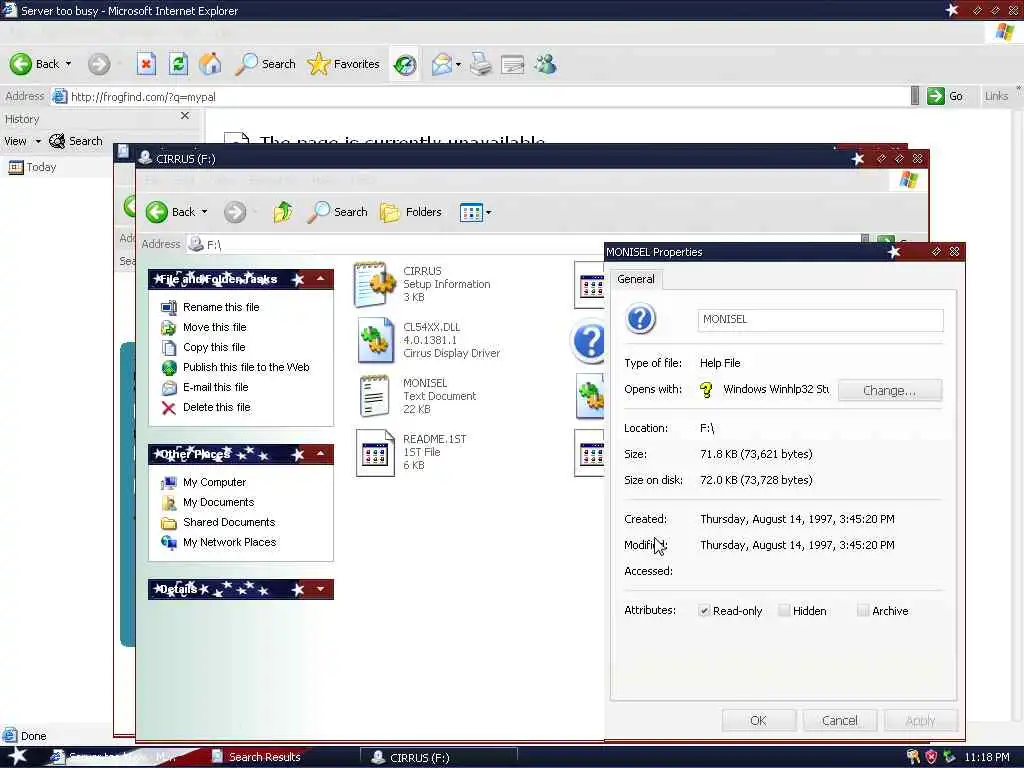Toggle Folders pane in CIRRUS window
The height and width of the screenshot is (768, 1024).
pyautogui.click(x=411, y=212)
